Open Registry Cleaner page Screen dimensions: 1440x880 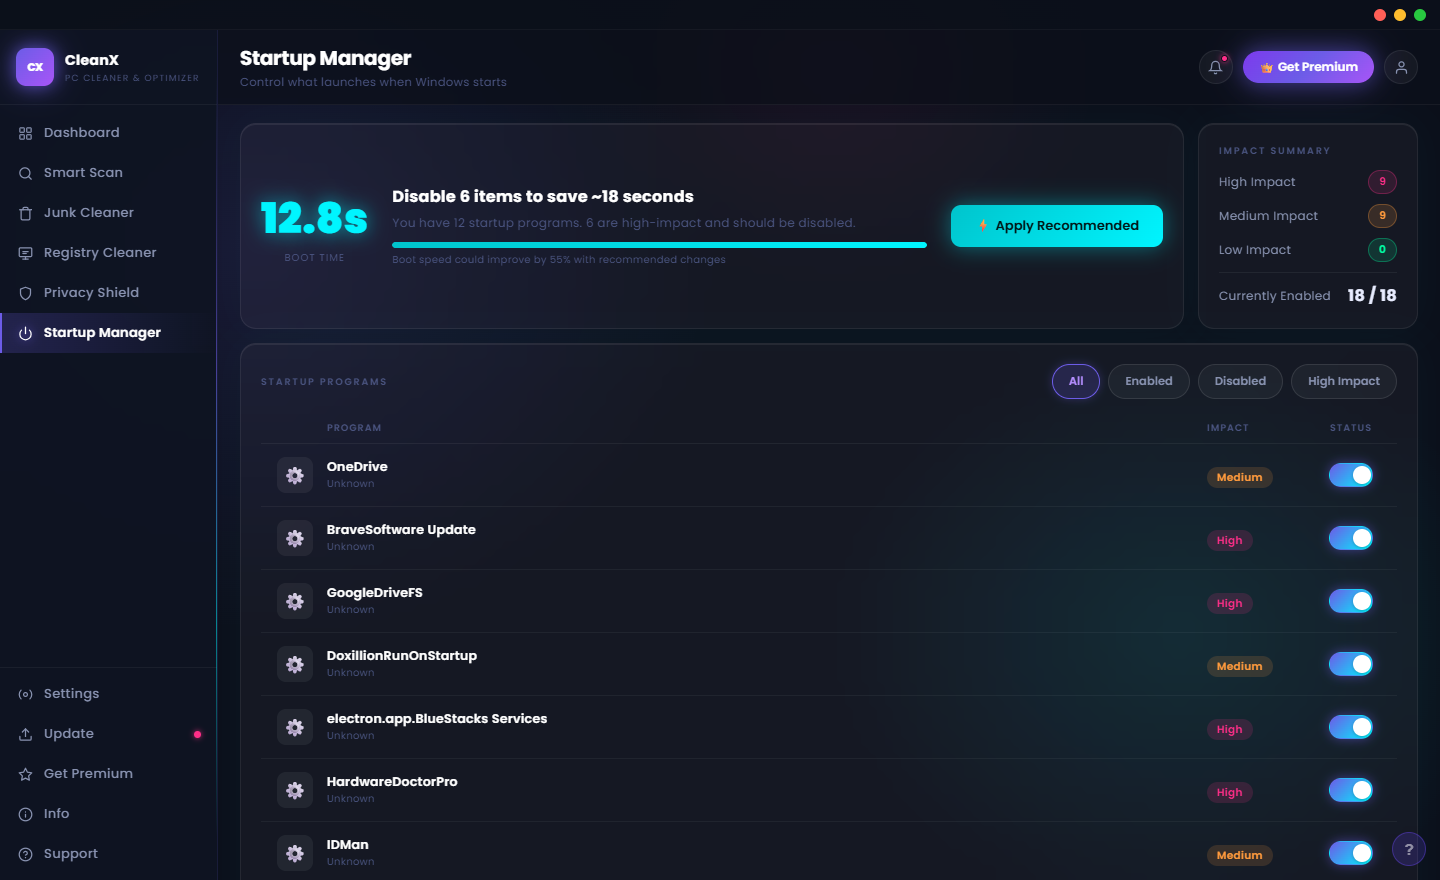pyautogui.click(x=108, y=253)
